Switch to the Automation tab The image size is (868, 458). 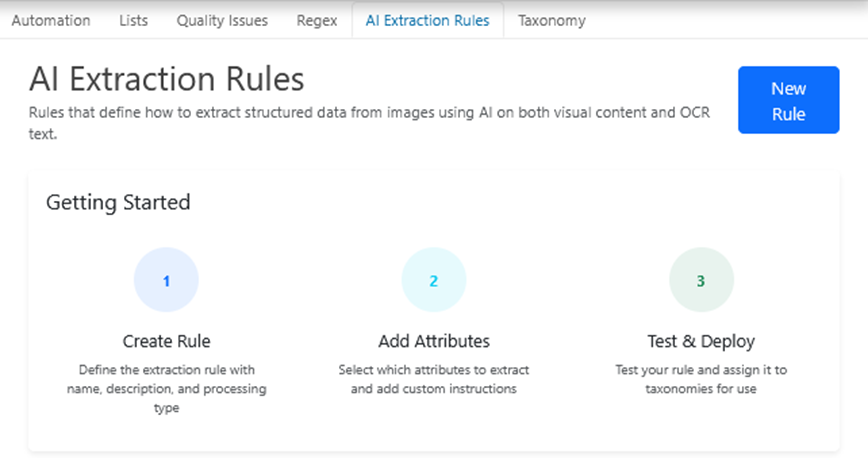pyautogui.click(x=51, y=20)
